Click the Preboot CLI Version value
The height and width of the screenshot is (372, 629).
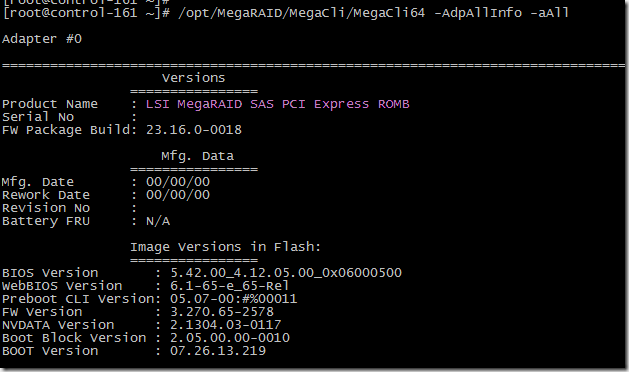(233, 299)
